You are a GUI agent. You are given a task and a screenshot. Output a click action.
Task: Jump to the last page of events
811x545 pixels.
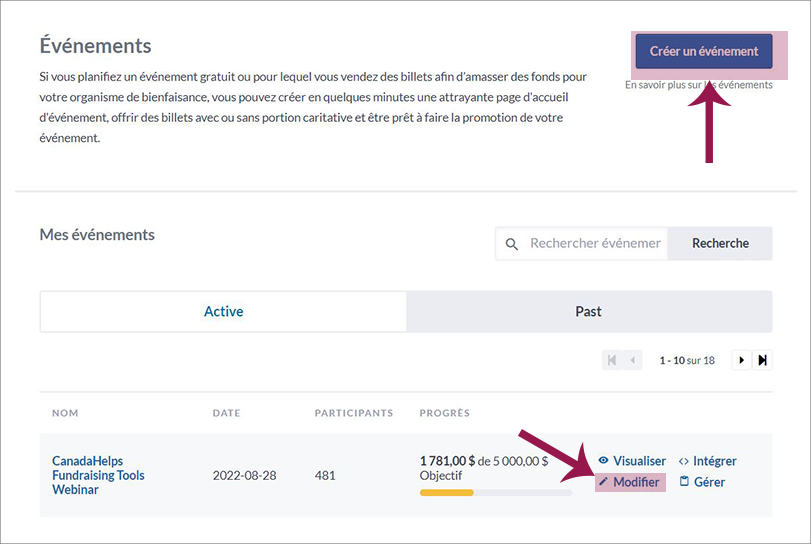[x=762, y=360]
